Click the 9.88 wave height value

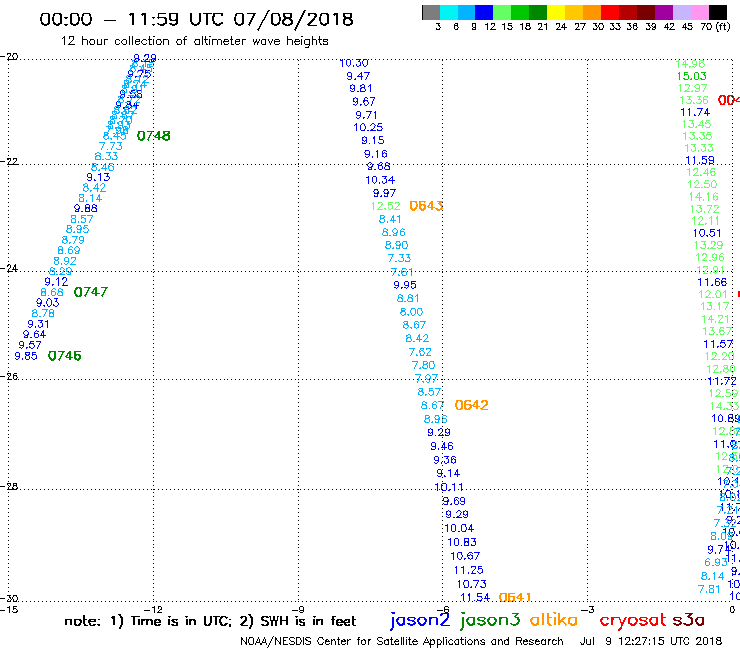tap(85, 208)
